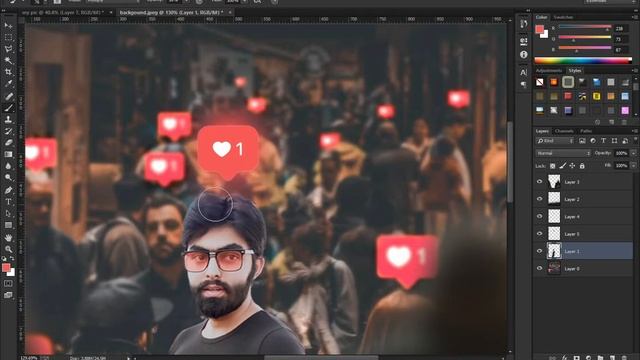This screenshot has height=360, width=640.
Task: Switch to the Channels tab
Action: point(564,131)
